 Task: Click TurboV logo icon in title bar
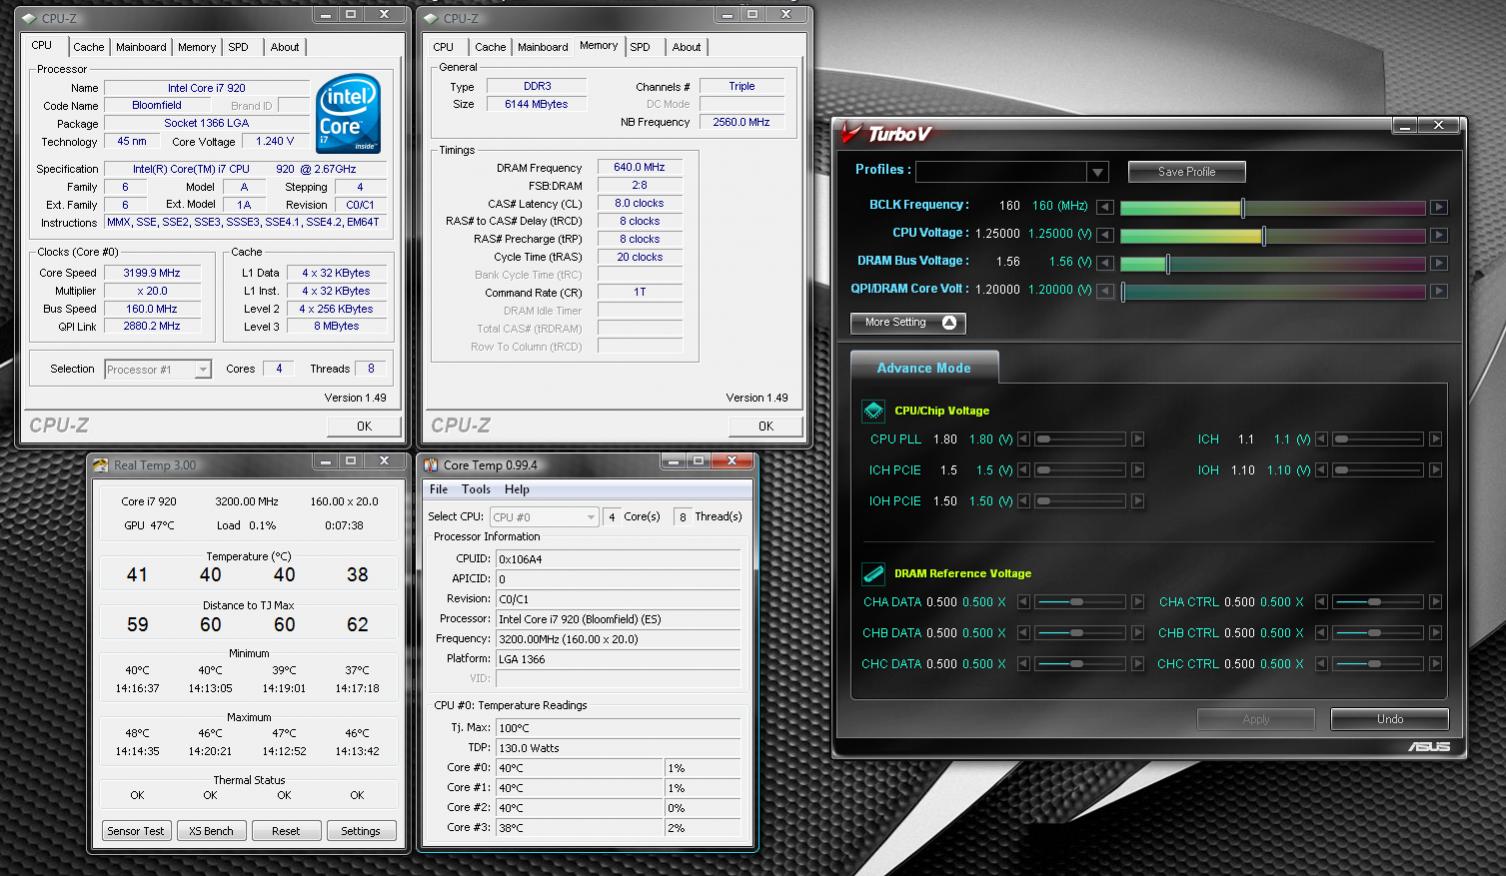(x=852, y=132)
